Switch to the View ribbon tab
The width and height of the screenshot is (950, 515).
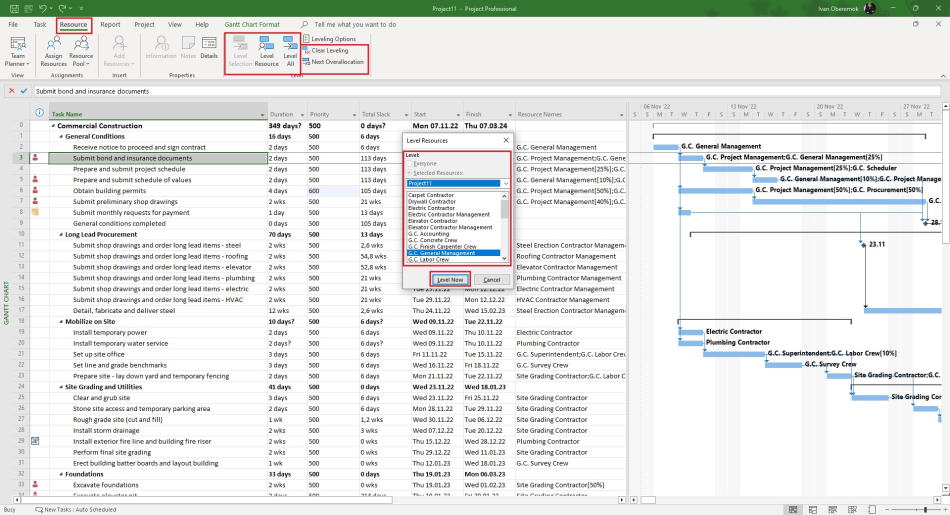click(174, 25)
